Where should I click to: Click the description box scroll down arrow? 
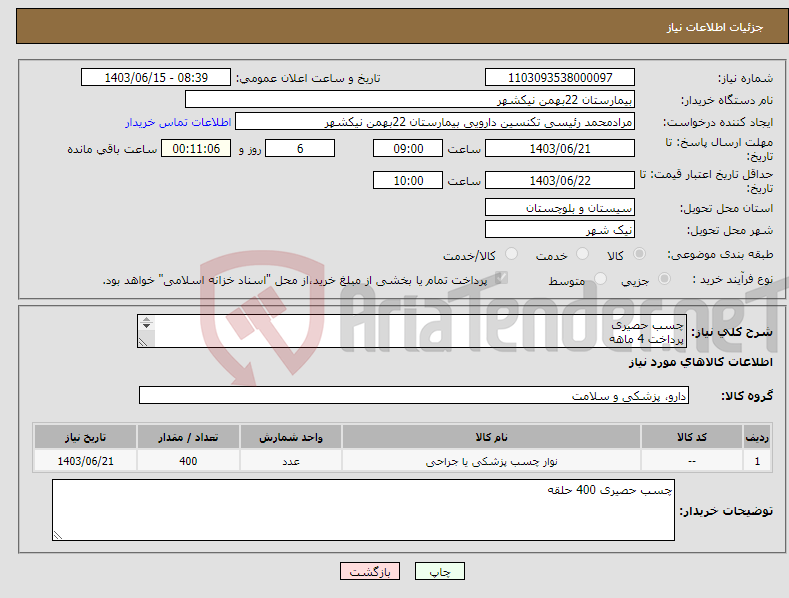point(146,326)
